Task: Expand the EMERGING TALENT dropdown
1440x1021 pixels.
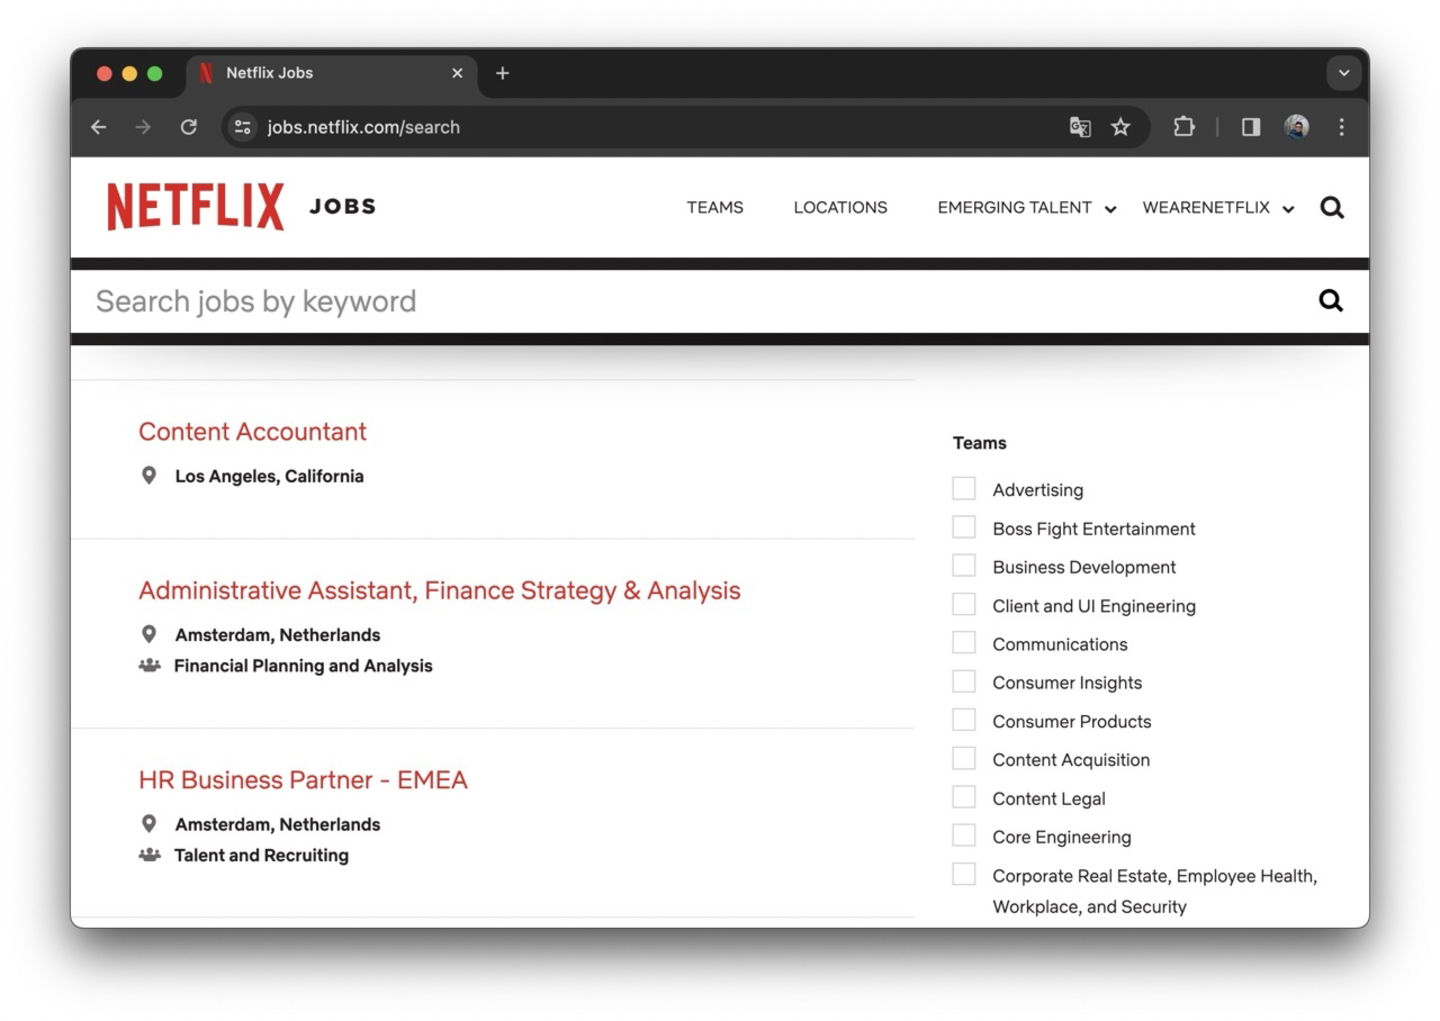Action: tap(1026, 208)
